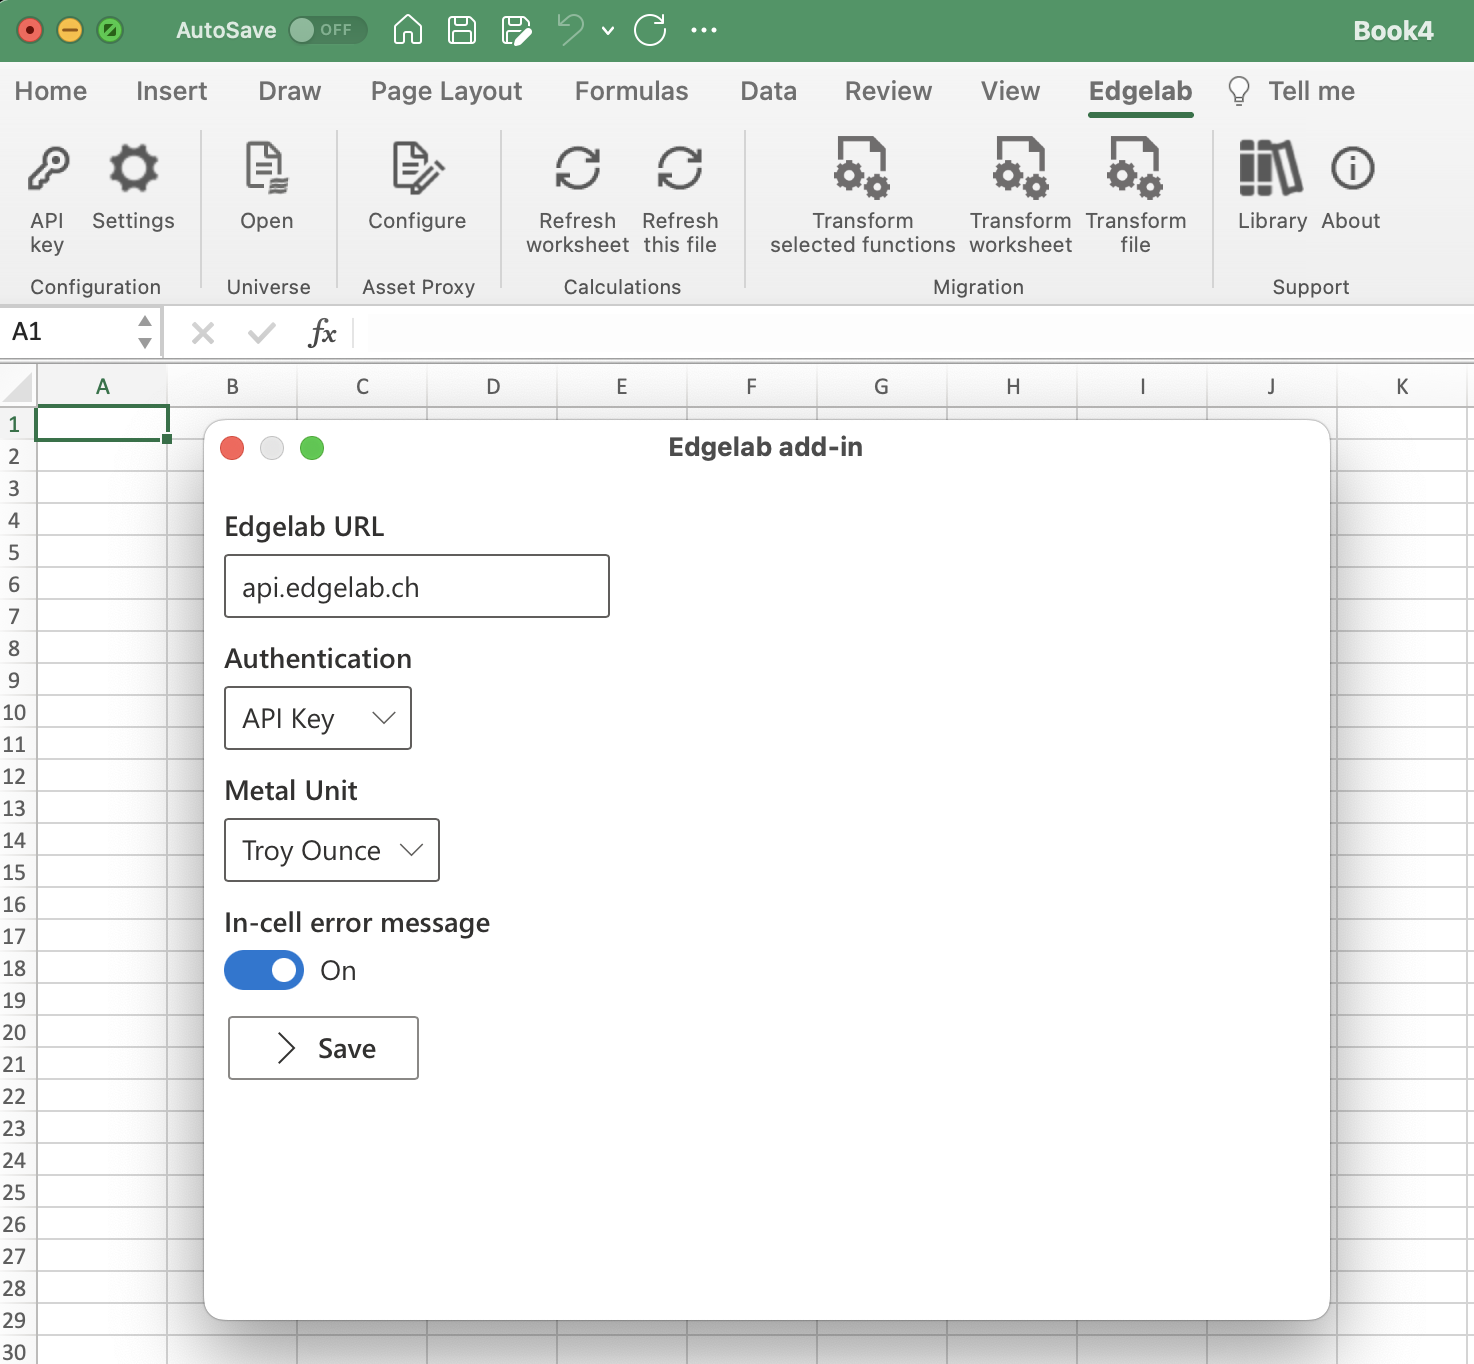Open the more options ellipsis
The width and height of the screenshot is (1474, 1364).
704,30
